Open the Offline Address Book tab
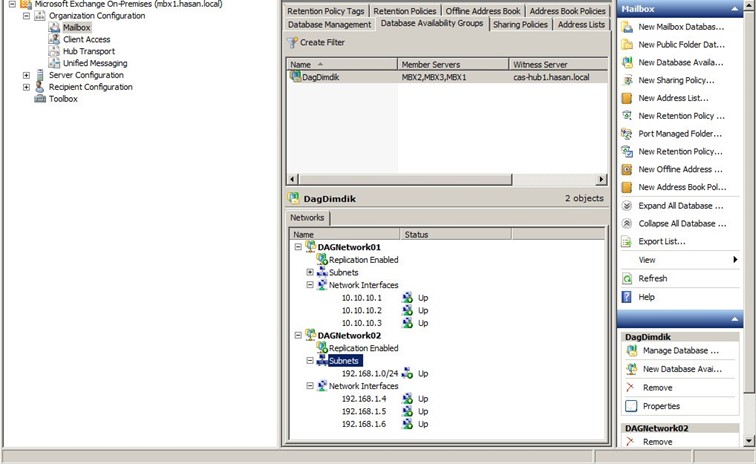This screenshot has height=464, width=756. click(483, 11)
